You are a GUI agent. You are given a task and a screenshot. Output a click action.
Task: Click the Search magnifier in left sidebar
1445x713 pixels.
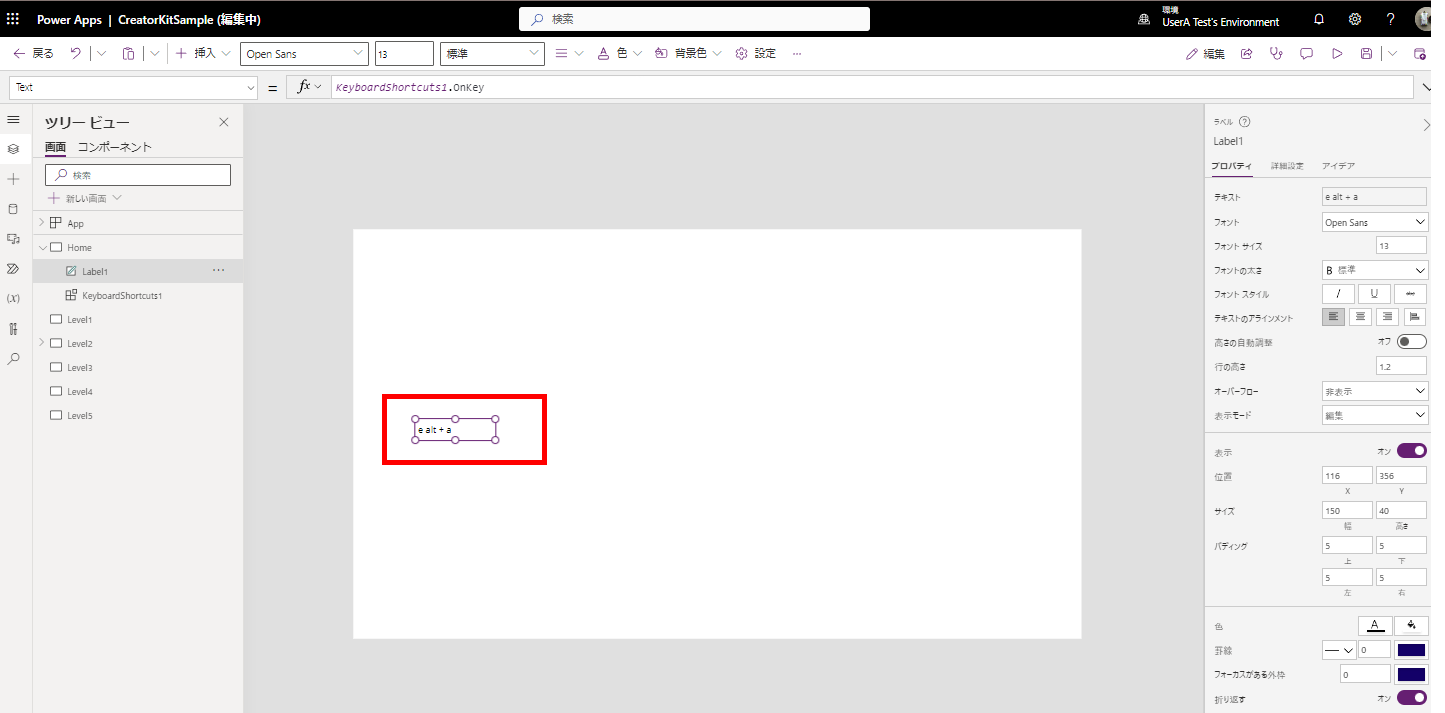13,358
